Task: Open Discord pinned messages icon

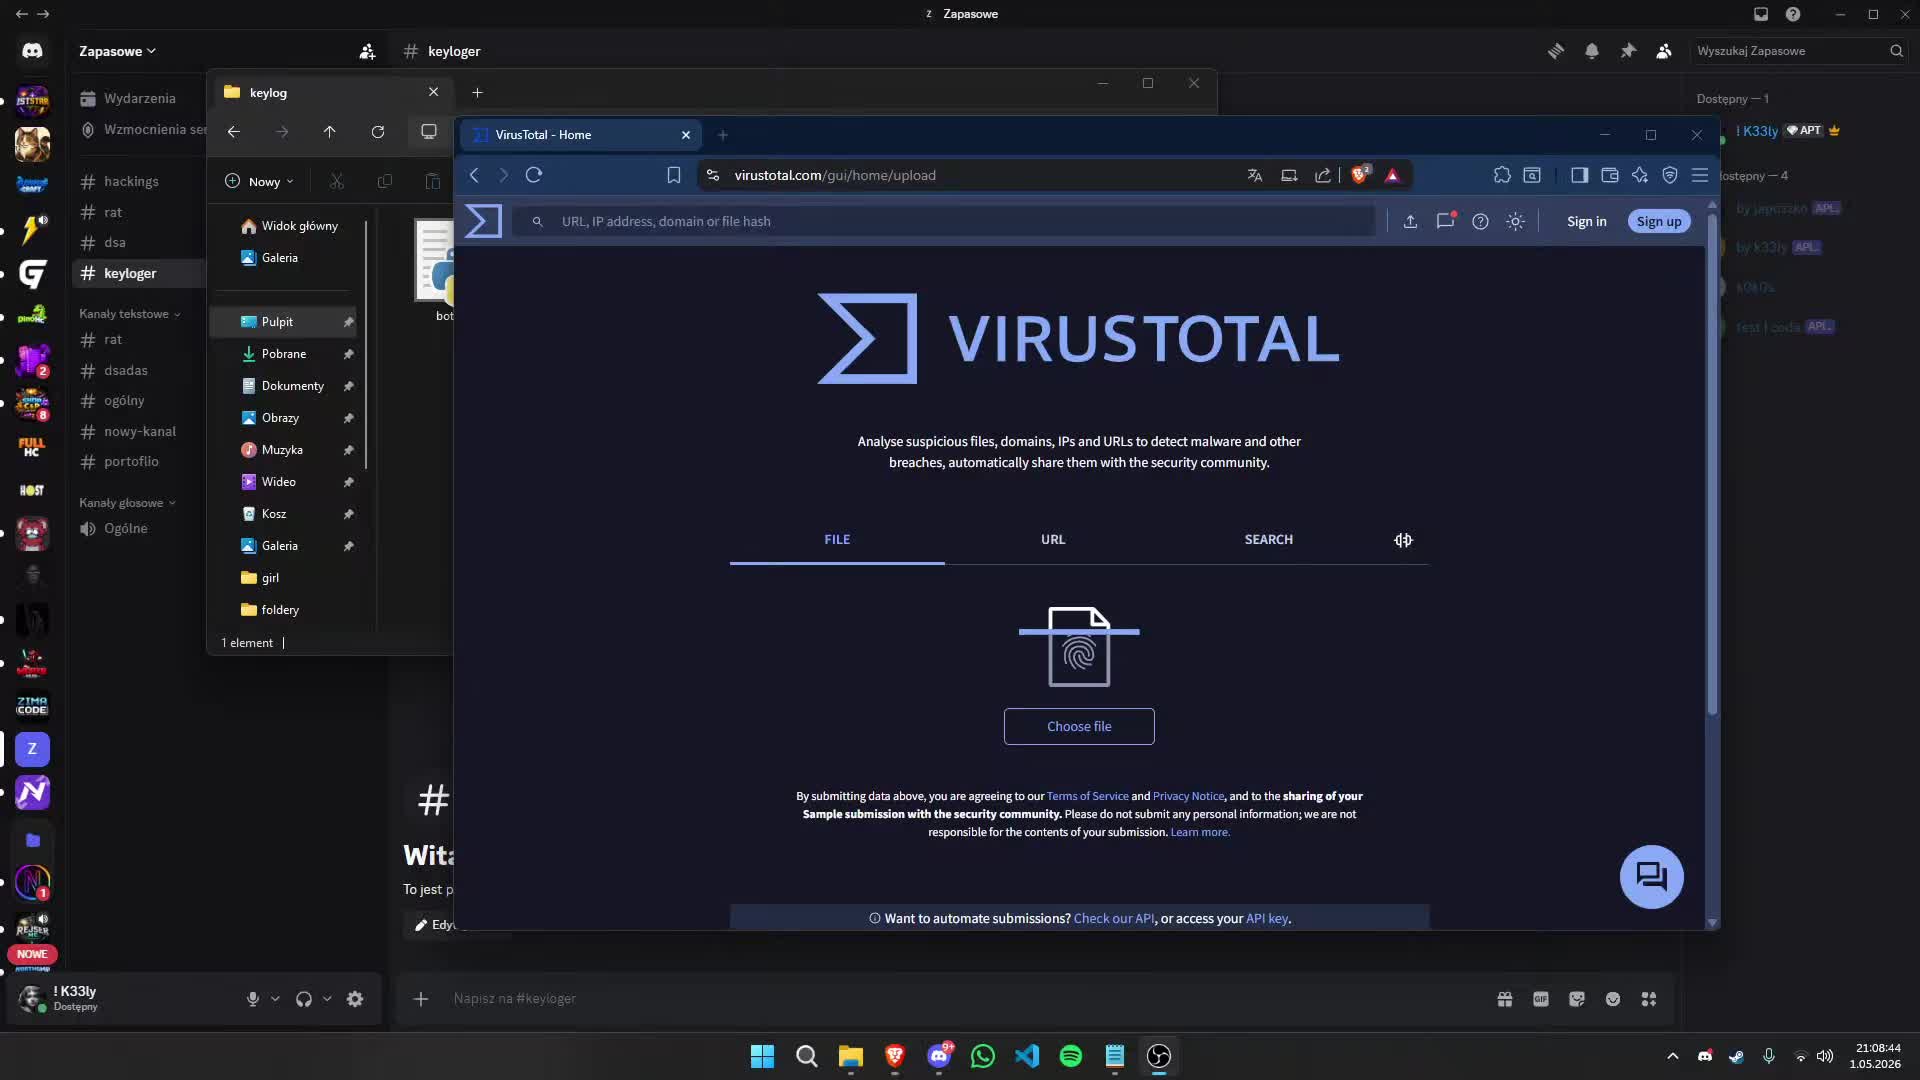Action: [x=1628, y=51]
